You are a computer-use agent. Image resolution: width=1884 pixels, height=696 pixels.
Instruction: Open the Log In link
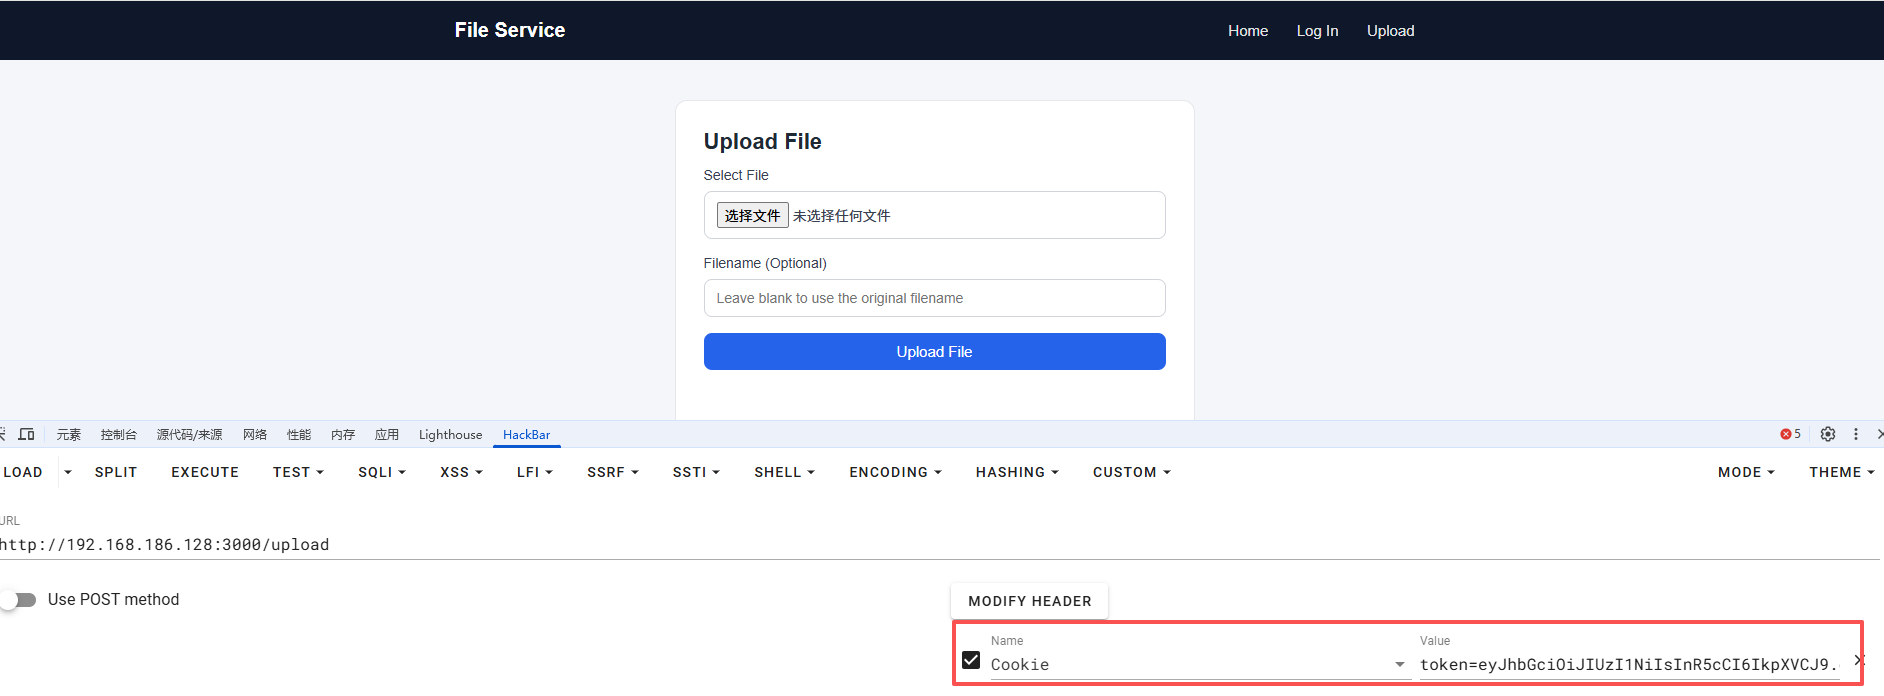[1317, 31]
